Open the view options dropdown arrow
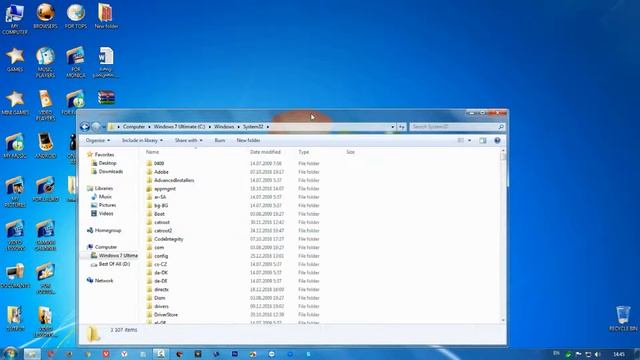The height and width of the screenshot is (360, 640). 469,140
